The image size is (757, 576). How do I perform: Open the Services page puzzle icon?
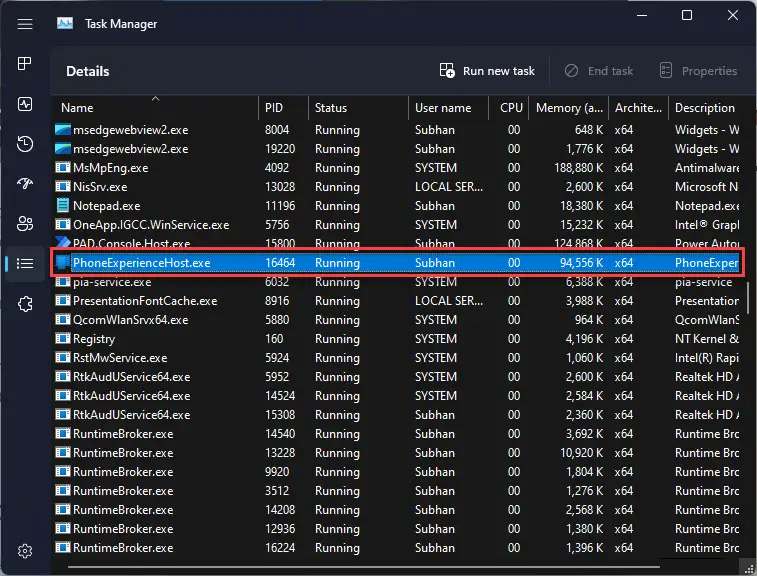click(25, 304)
